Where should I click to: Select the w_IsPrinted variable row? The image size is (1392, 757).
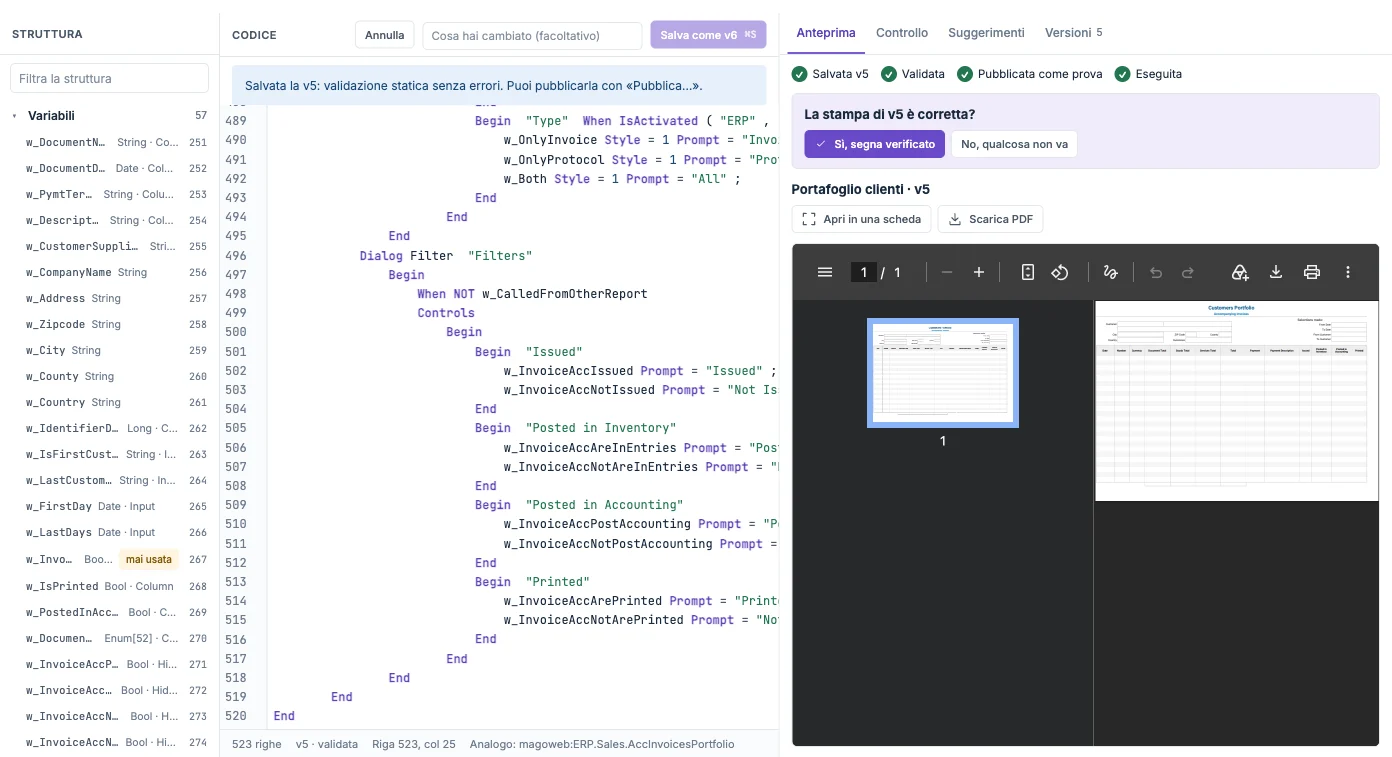109,586
